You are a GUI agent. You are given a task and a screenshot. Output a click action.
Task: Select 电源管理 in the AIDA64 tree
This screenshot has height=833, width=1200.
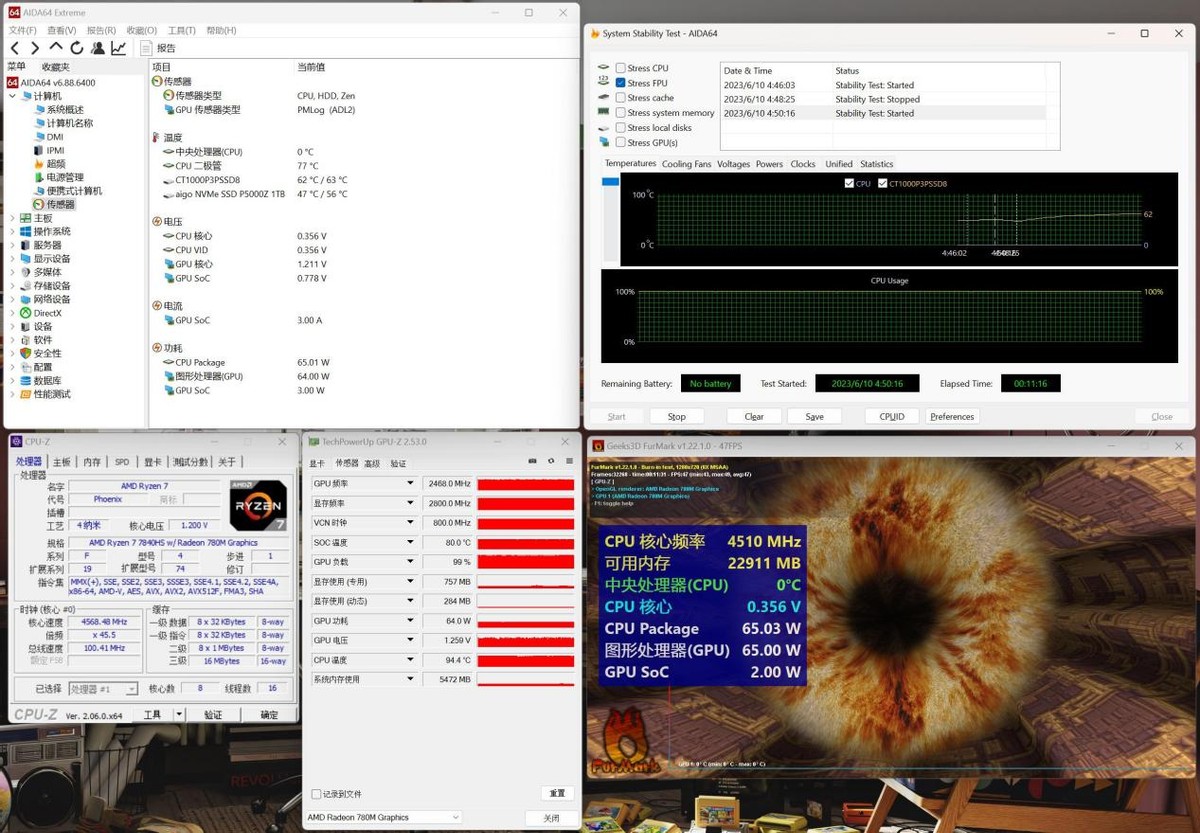tap(65, 177)
